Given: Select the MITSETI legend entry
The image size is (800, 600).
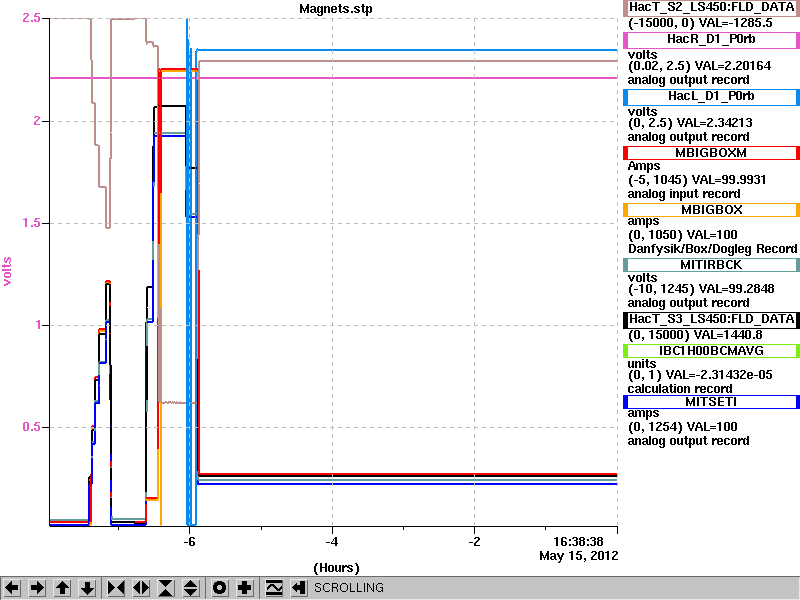Looking at the screenshot, I should click(711, 402).
